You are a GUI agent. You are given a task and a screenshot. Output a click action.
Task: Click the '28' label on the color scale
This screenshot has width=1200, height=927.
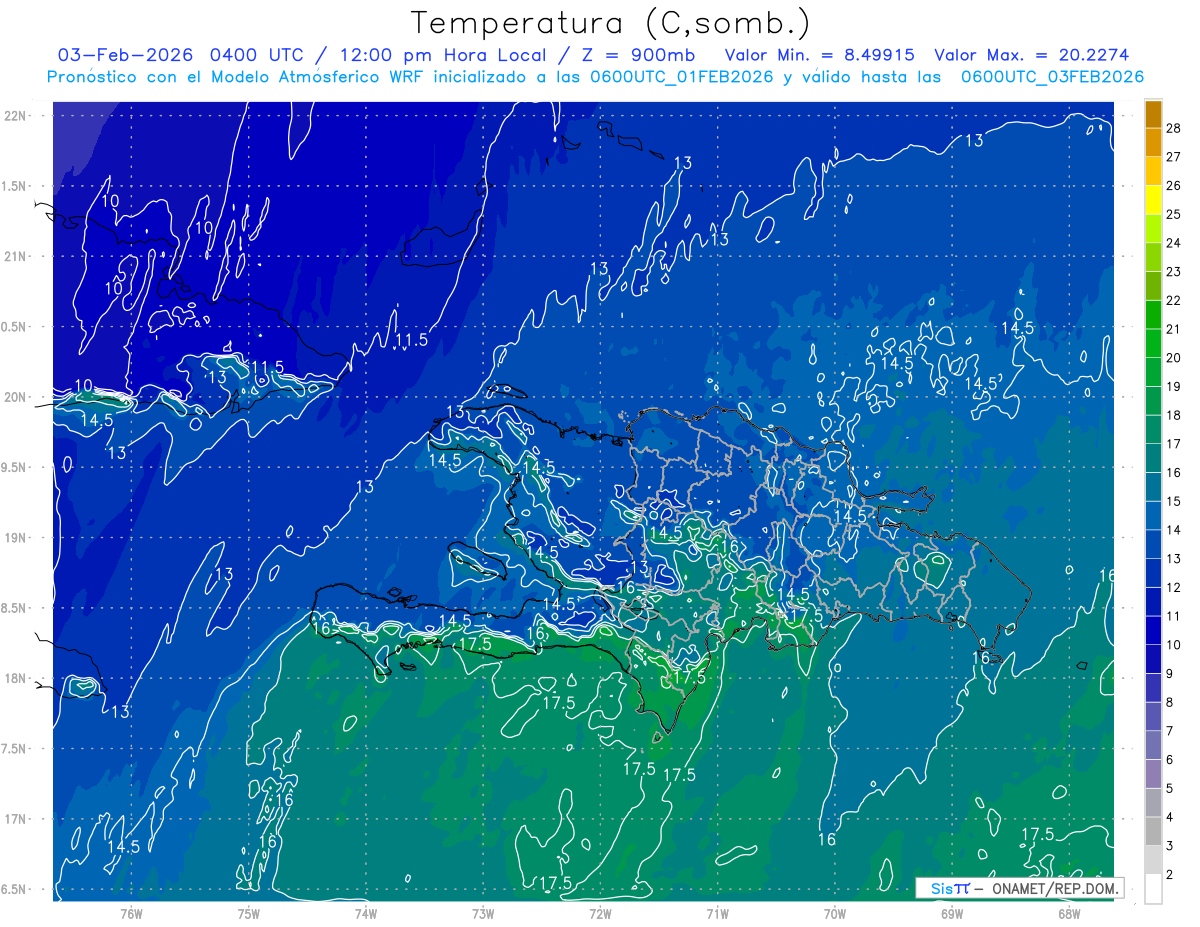1174,128
